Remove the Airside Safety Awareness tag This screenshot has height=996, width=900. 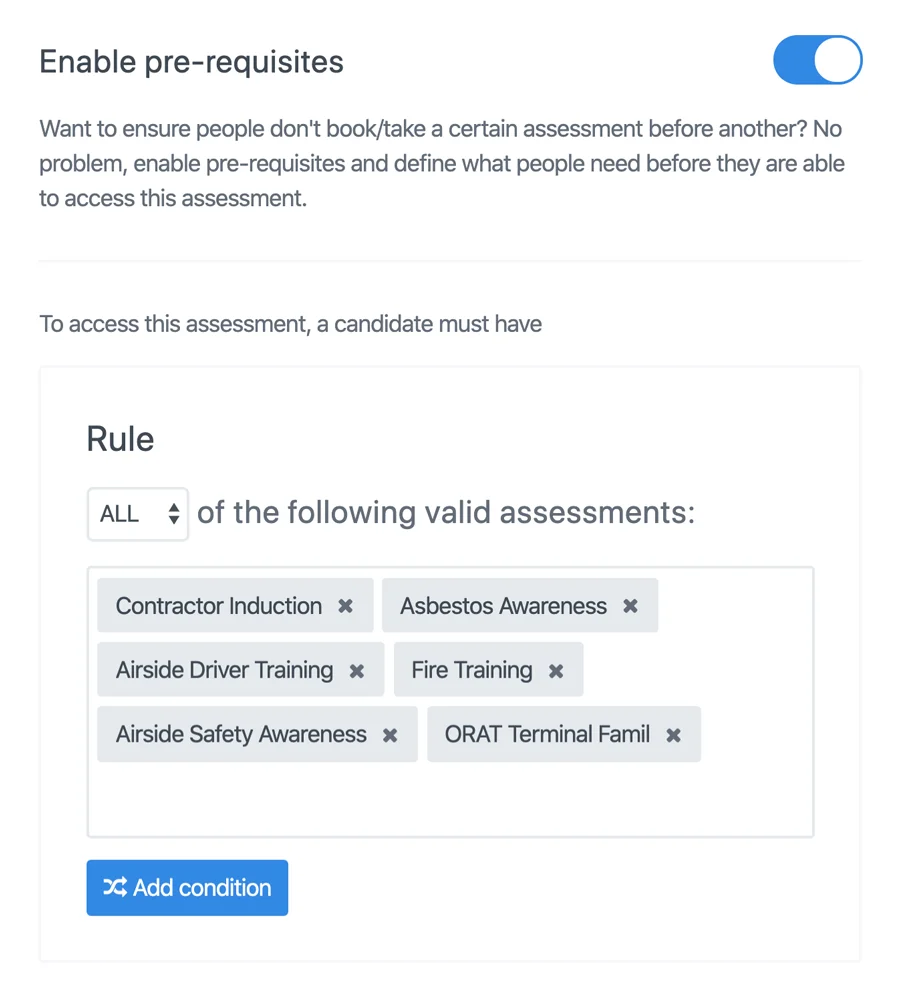click(390, 734)
